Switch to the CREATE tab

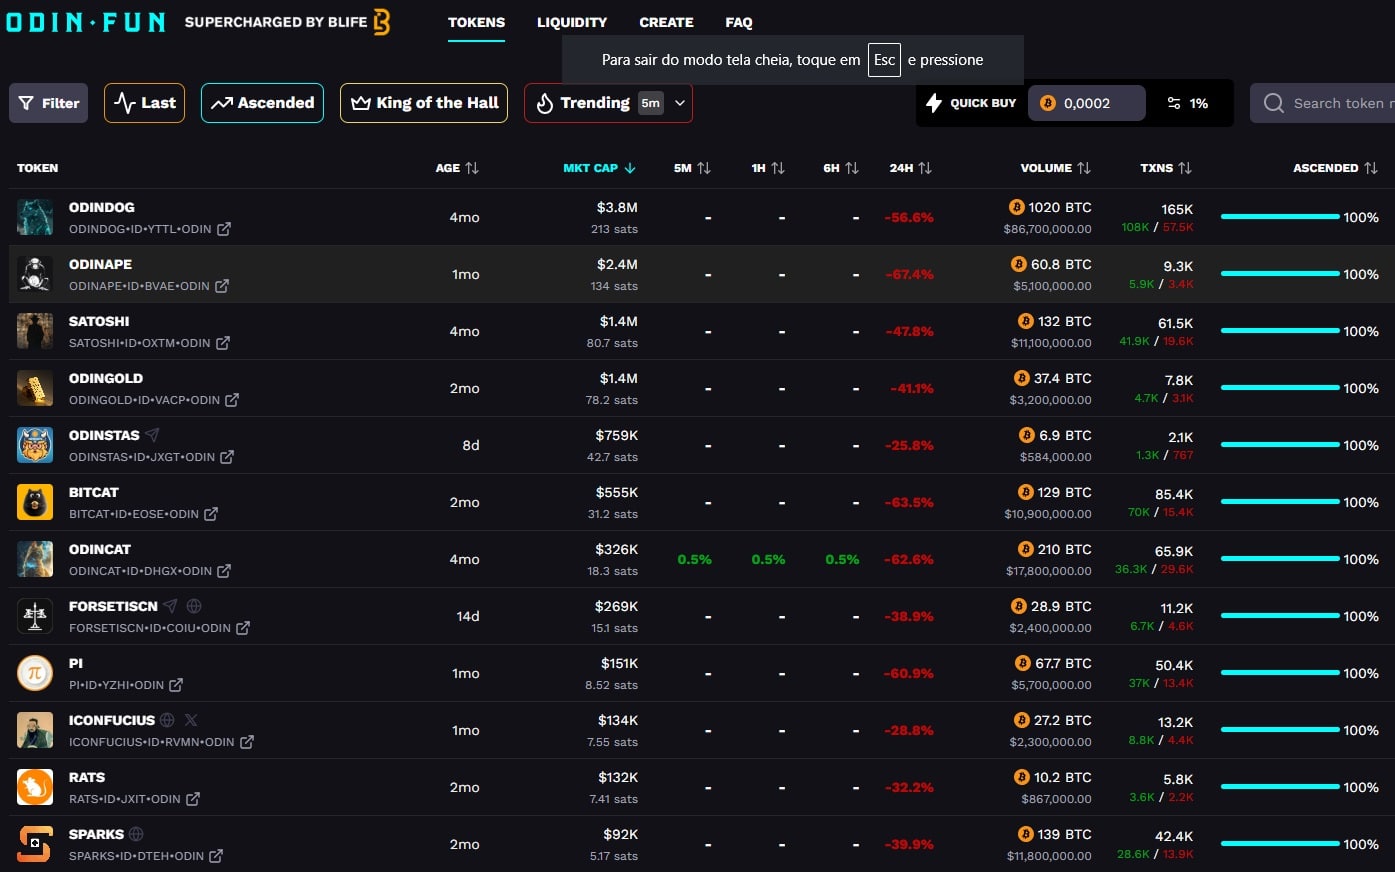(x=666, y=22)
